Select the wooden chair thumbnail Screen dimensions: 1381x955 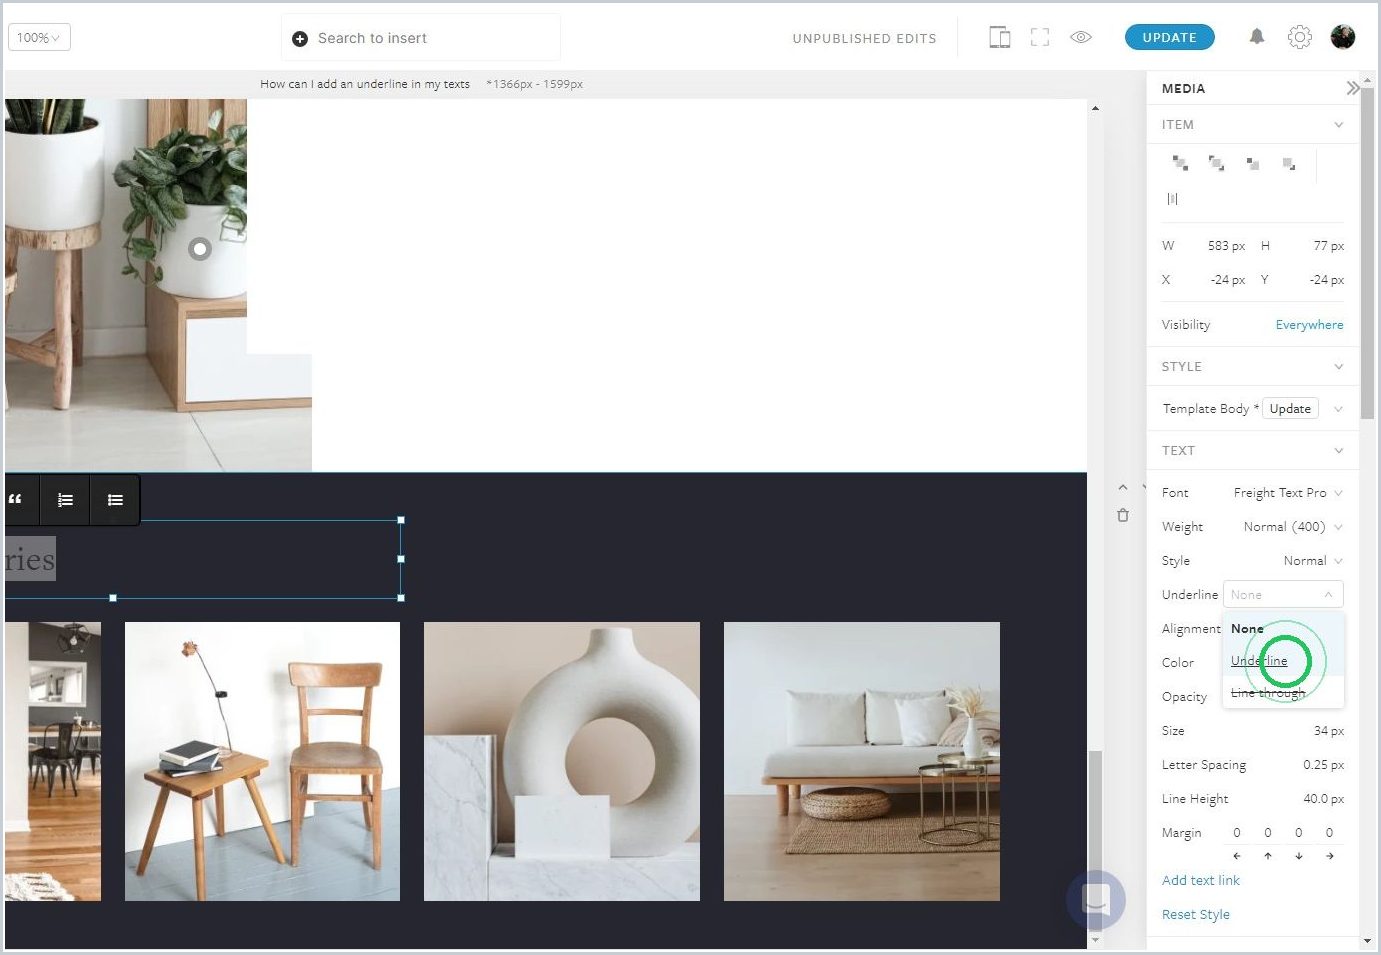pos(262,761)
